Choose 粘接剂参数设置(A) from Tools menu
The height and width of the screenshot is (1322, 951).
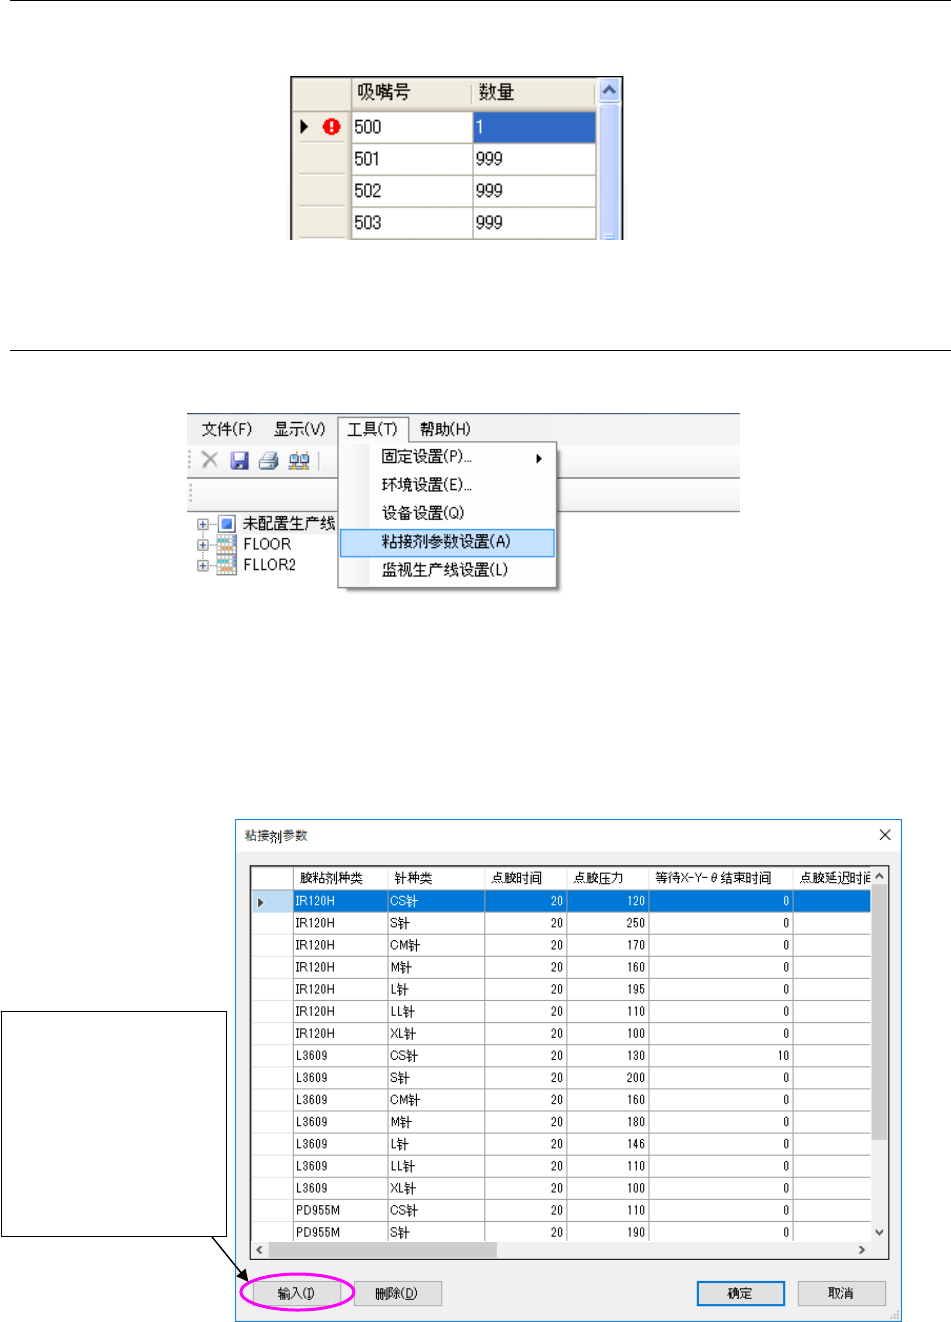446,542
